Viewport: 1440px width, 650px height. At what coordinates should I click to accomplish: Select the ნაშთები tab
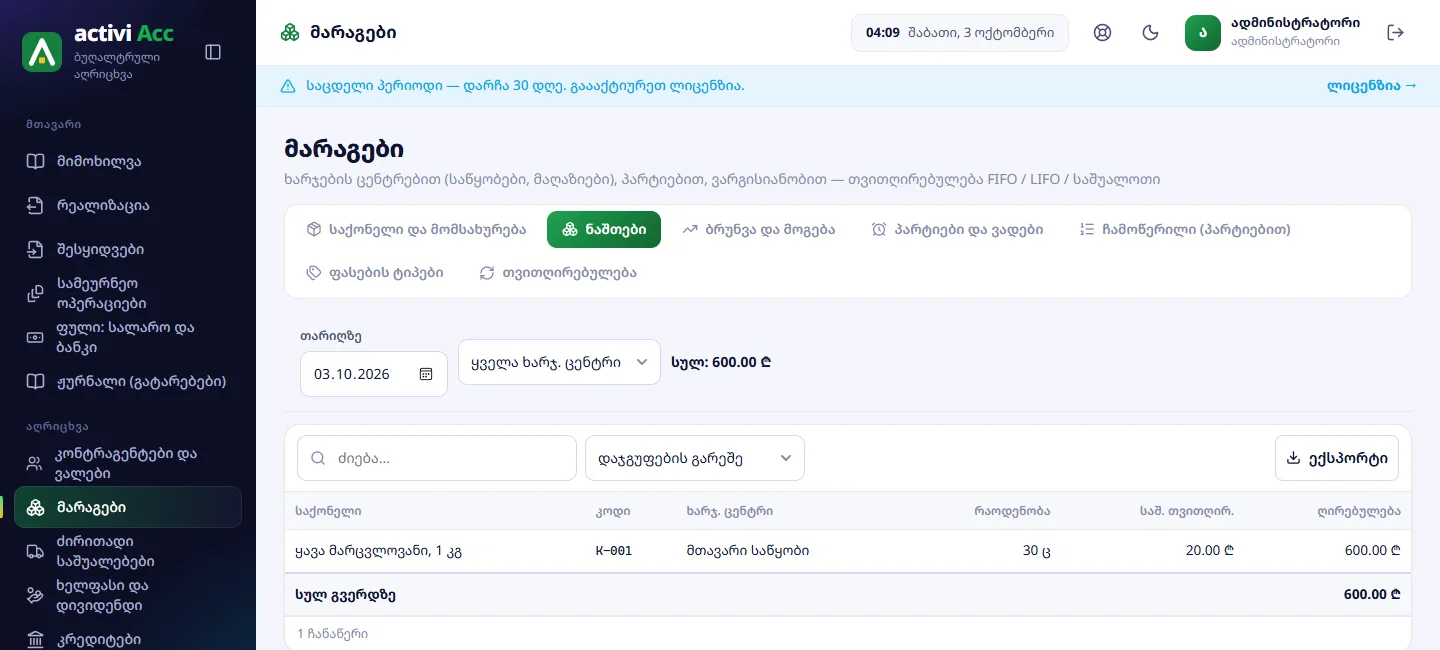[x=604, y=229]
